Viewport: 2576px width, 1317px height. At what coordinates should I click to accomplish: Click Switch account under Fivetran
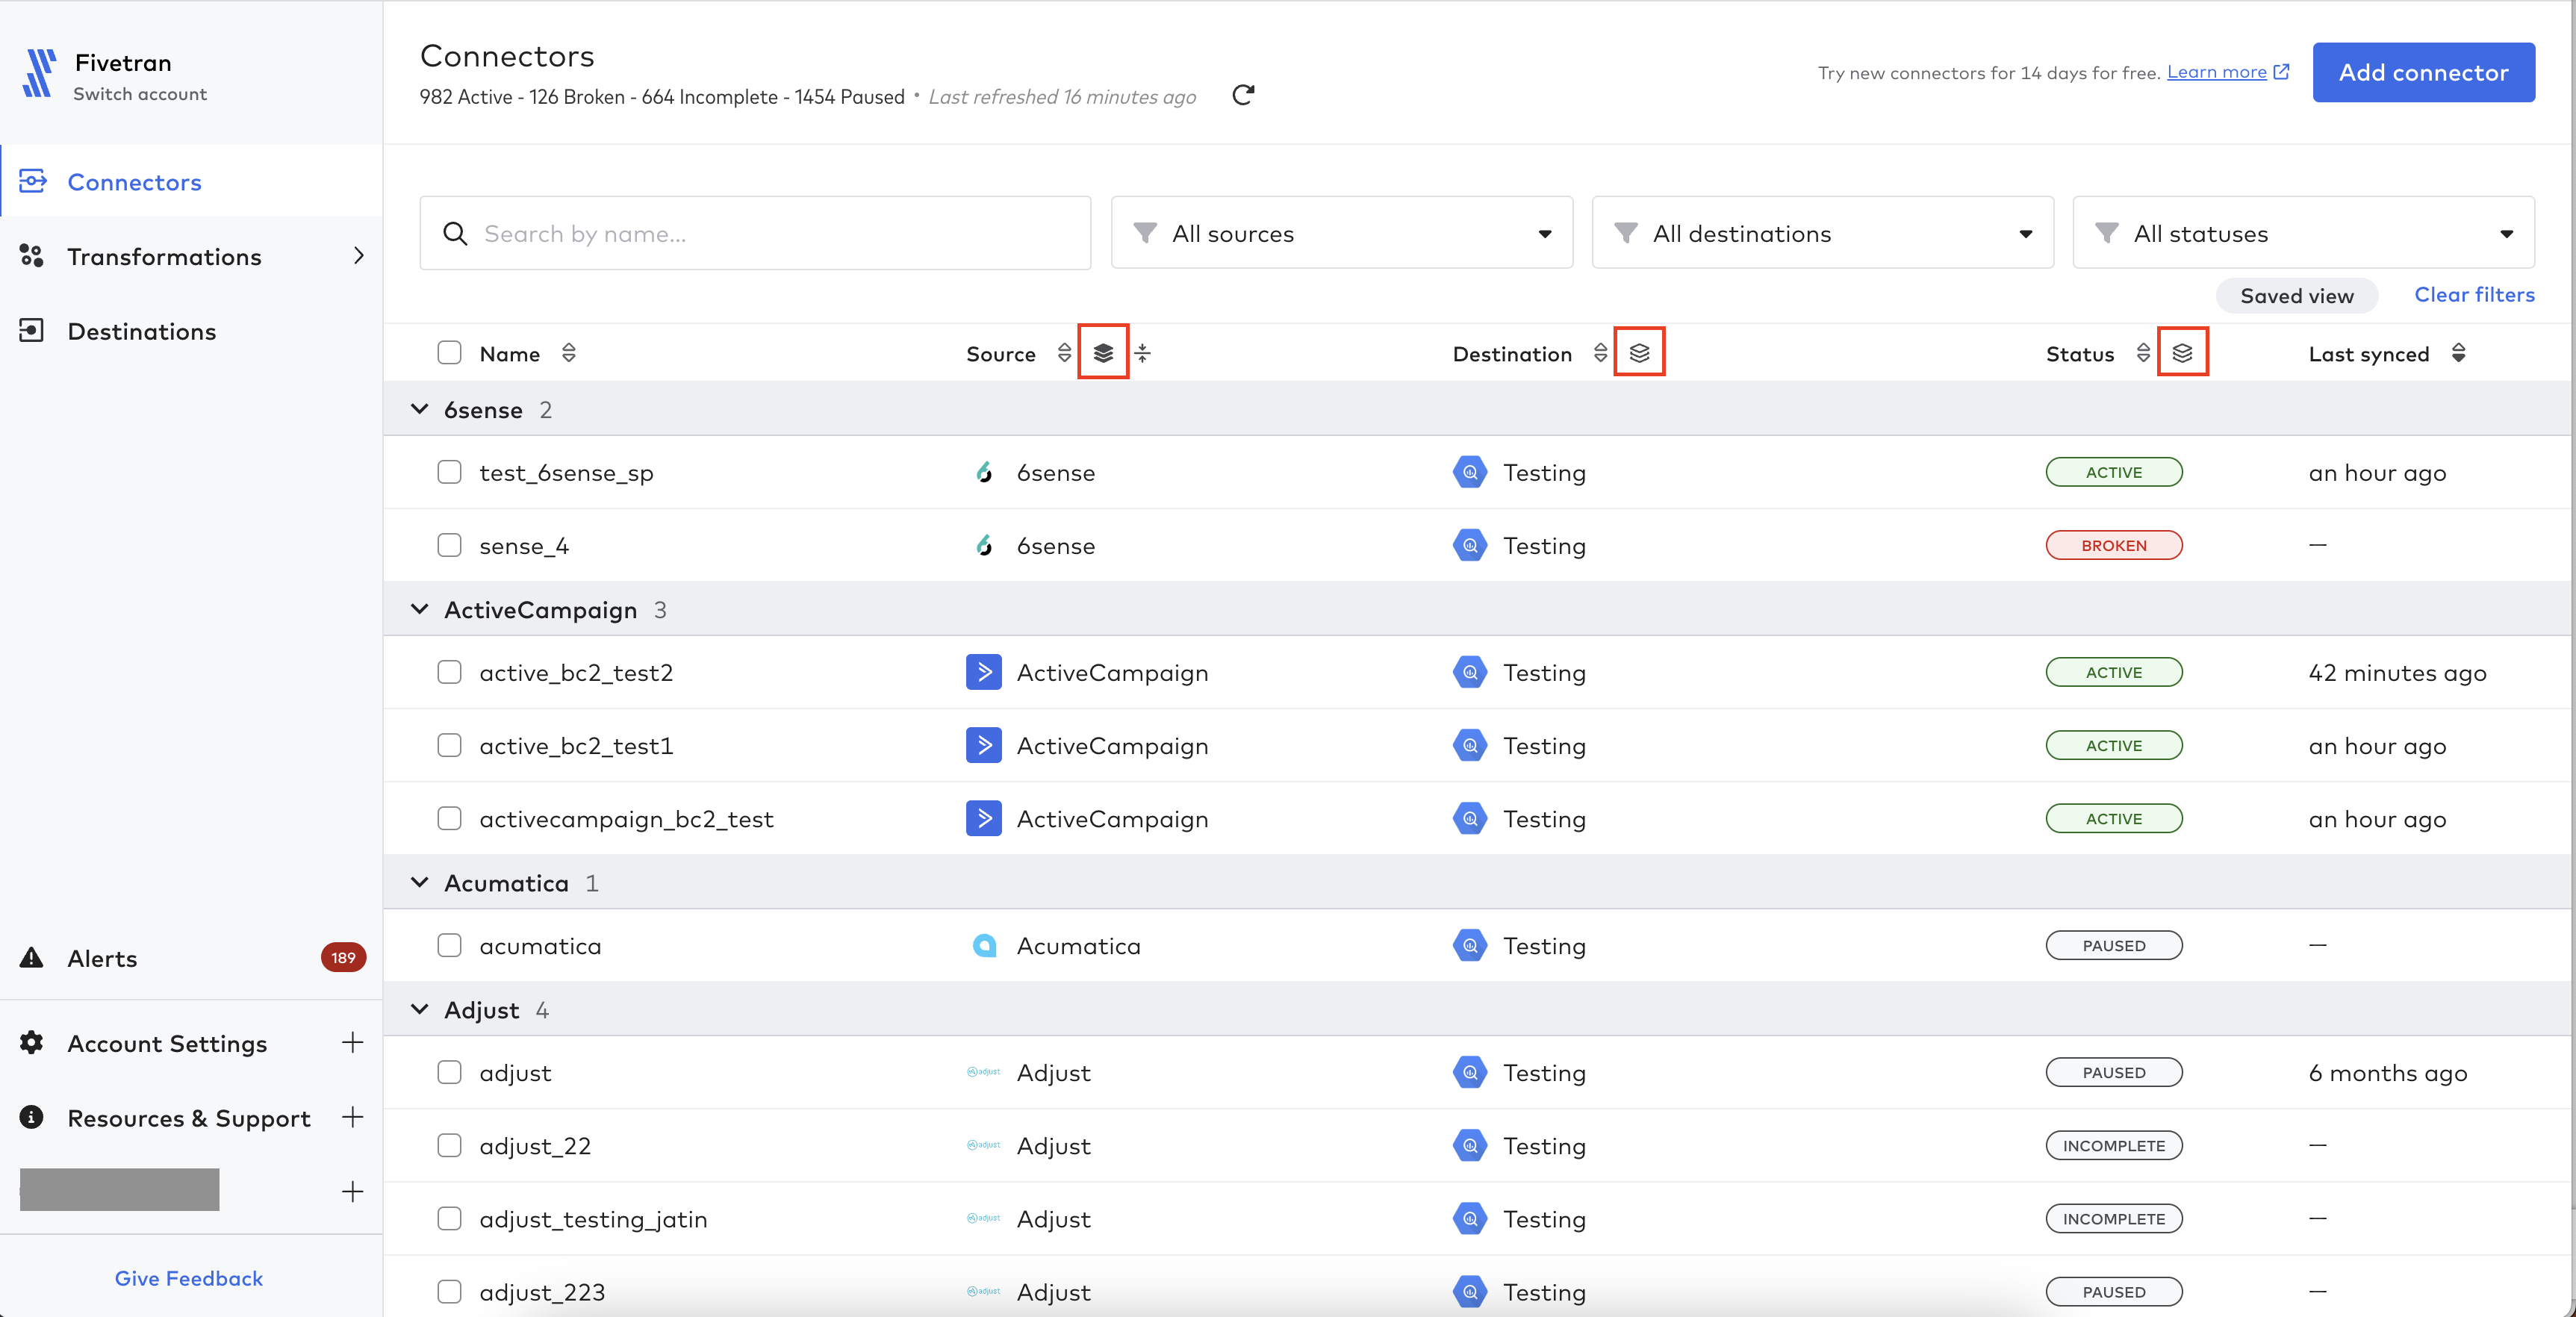tap(140, 94)
